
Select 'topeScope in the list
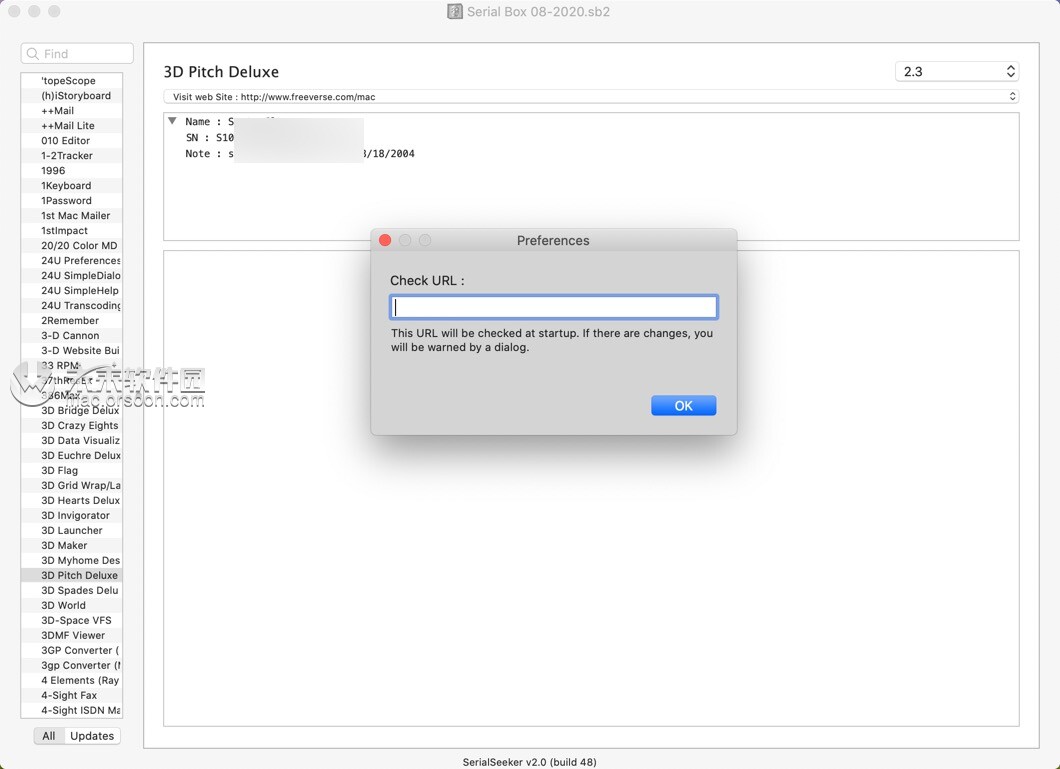pos(72,80)
